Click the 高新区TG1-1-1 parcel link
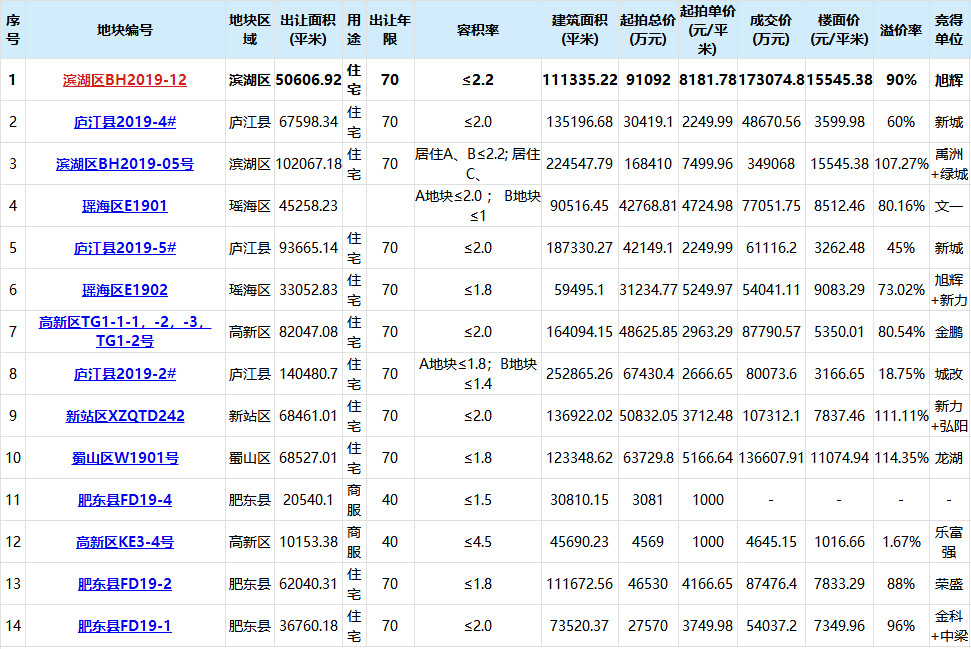 tap(124, 331)
